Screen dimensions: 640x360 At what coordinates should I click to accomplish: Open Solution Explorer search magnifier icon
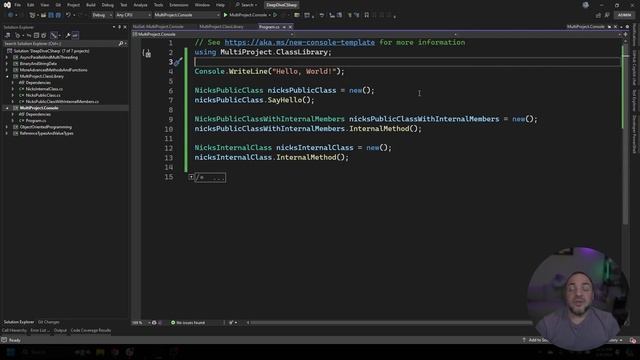[121, 43]
